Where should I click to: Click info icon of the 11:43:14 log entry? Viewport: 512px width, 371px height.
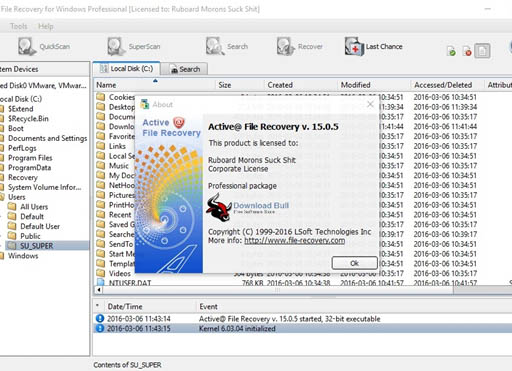click(x=100, y=318)
